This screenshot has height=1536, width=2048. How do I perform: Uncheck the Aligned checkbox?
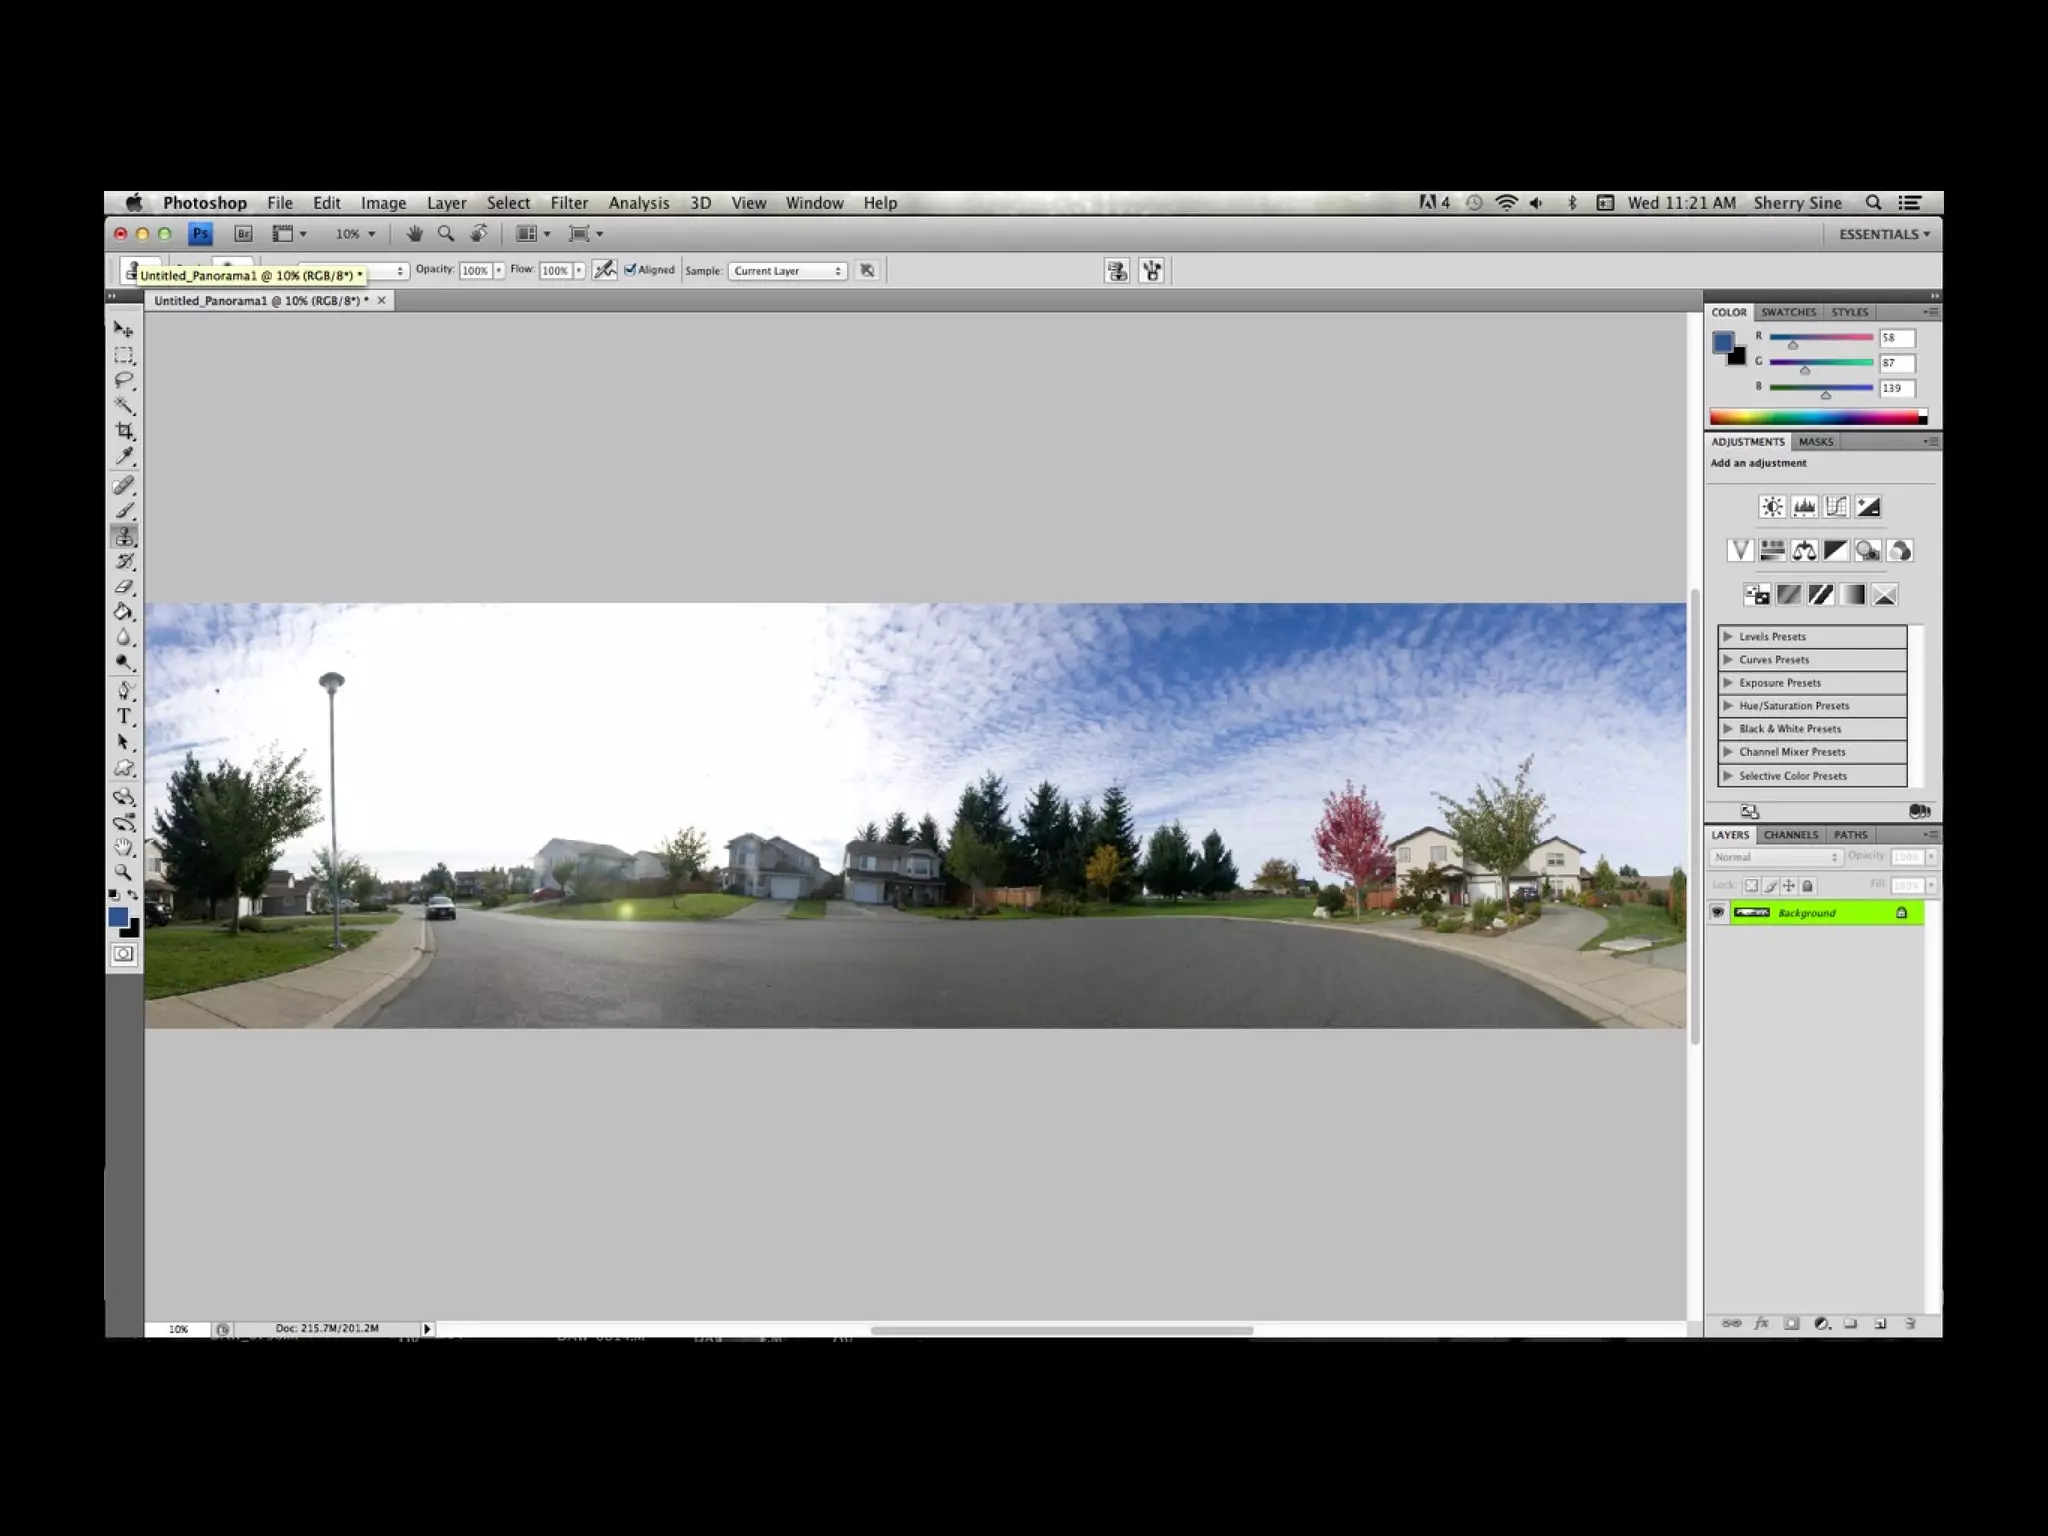tap(631, 270)
